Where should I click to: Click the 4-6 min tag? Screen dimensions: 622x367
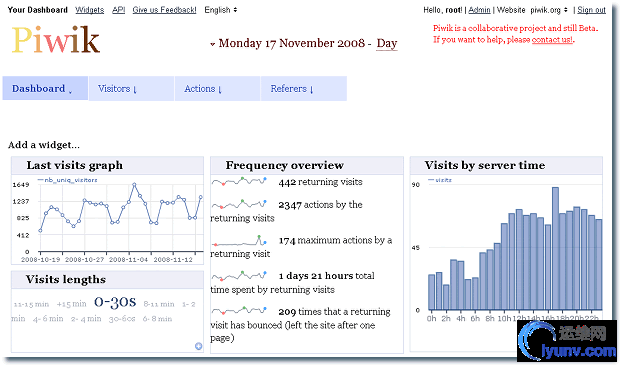(x=48, y=319)
